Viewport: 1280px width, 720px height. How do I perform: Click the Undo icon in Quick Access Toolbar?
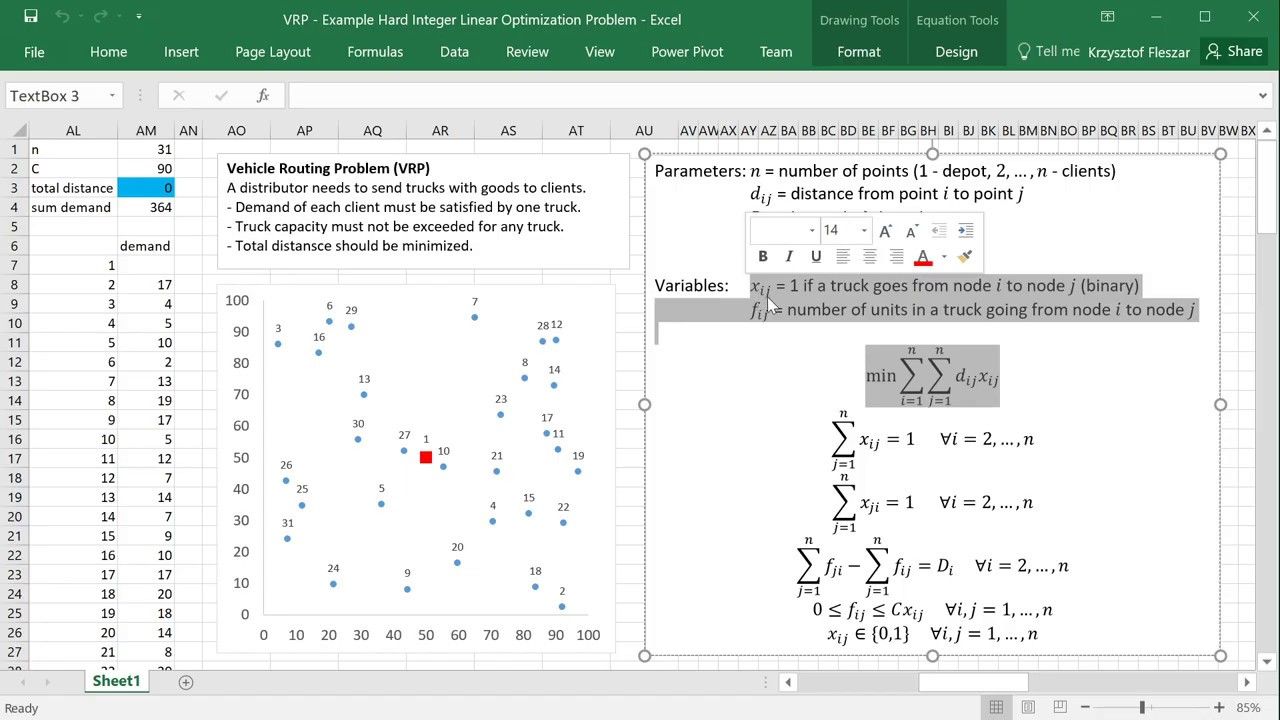tap(62, 17)
